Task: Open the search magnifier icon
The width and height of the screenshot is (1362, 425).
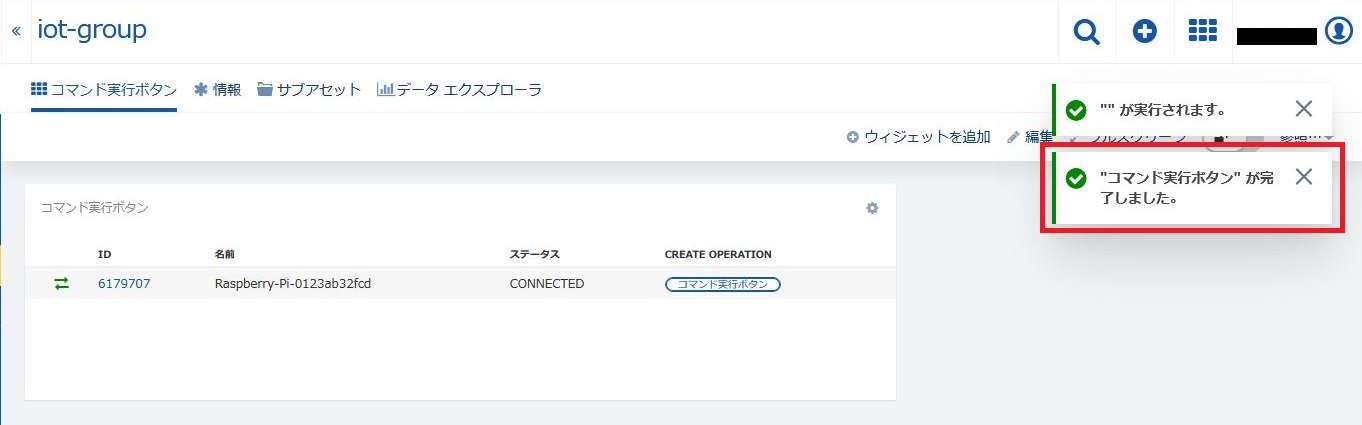Action: pyautogui.click(x=1086, y=32)
